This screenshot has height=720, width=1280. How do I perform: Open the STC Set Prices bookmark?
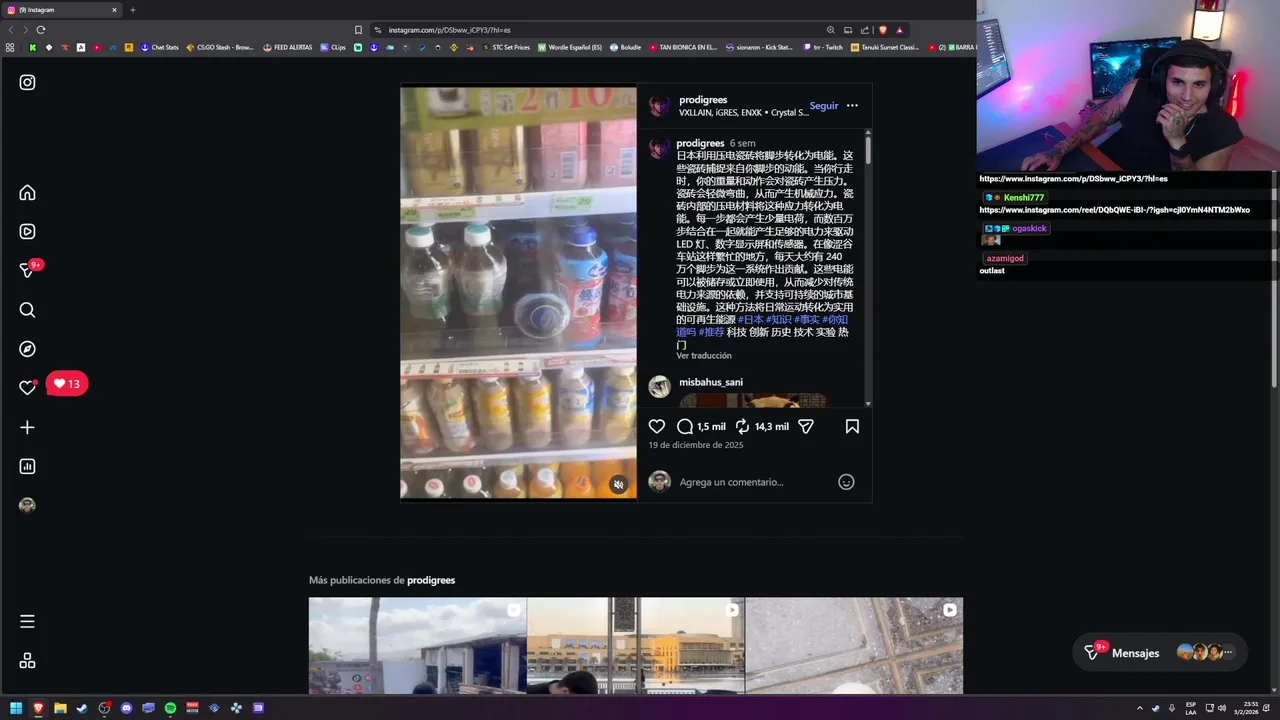[506, 47]
